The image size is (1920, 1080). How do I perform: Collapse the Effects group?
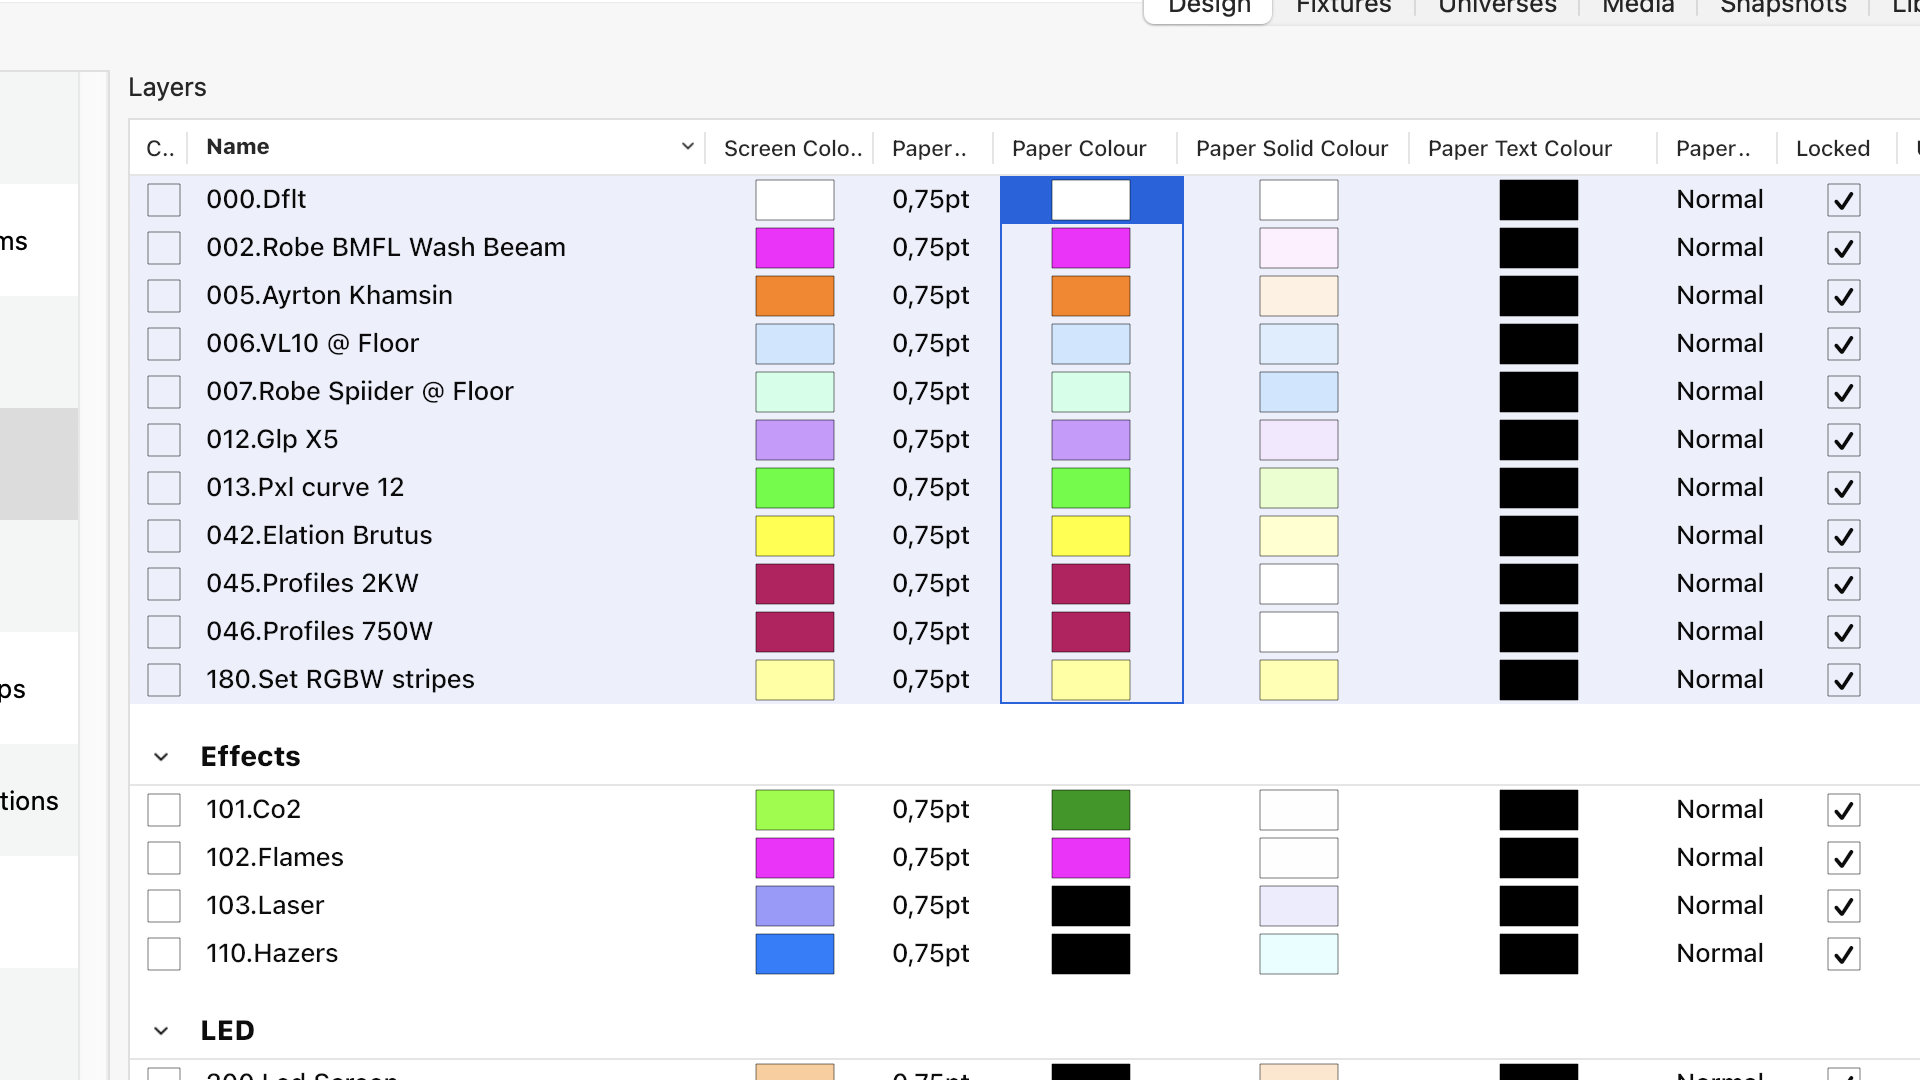(161, 757)
